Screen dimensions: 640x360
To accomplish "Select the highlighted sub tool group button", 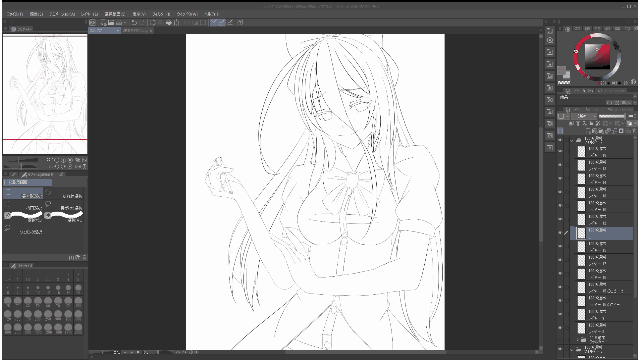I will [x=28, y=182].
